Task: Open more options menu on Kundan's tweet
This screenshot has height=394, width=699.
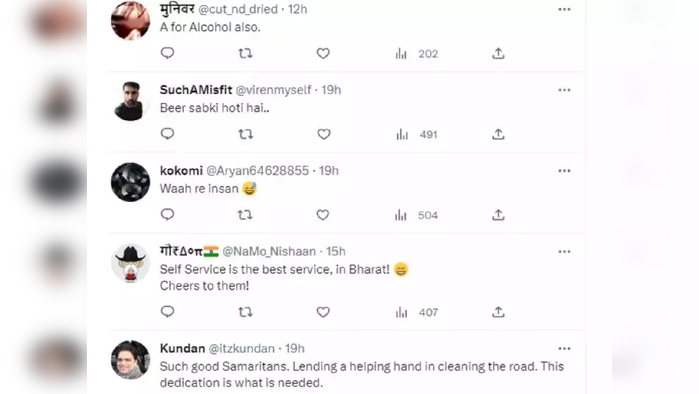Action: point(564,349)
